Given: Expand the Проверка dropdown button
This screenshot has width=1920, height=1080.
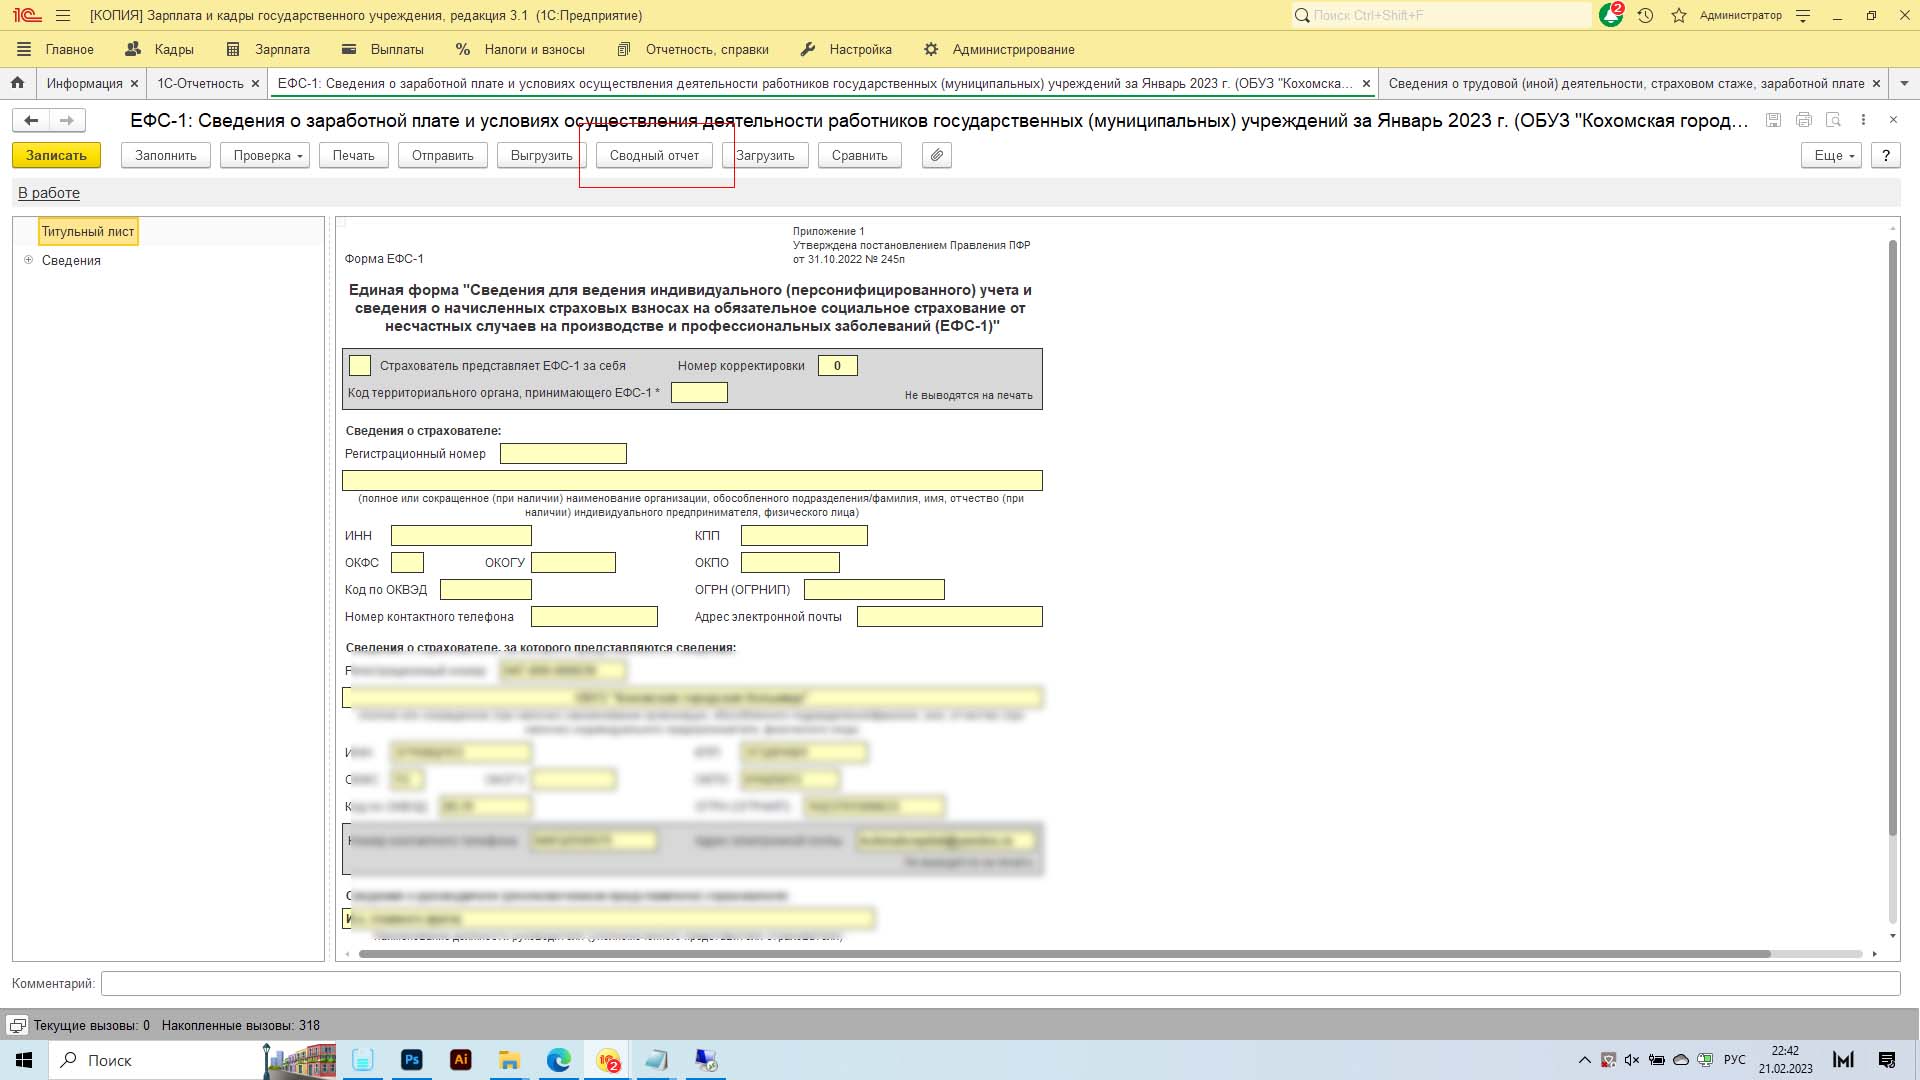Looking at the screenshot, I should (265, 155).
